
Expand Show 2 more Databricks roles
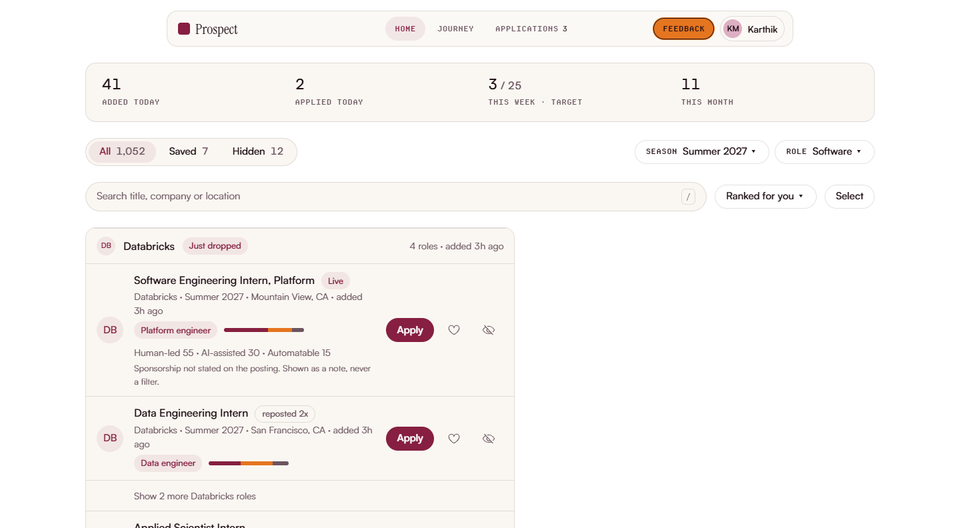[195, 496]
